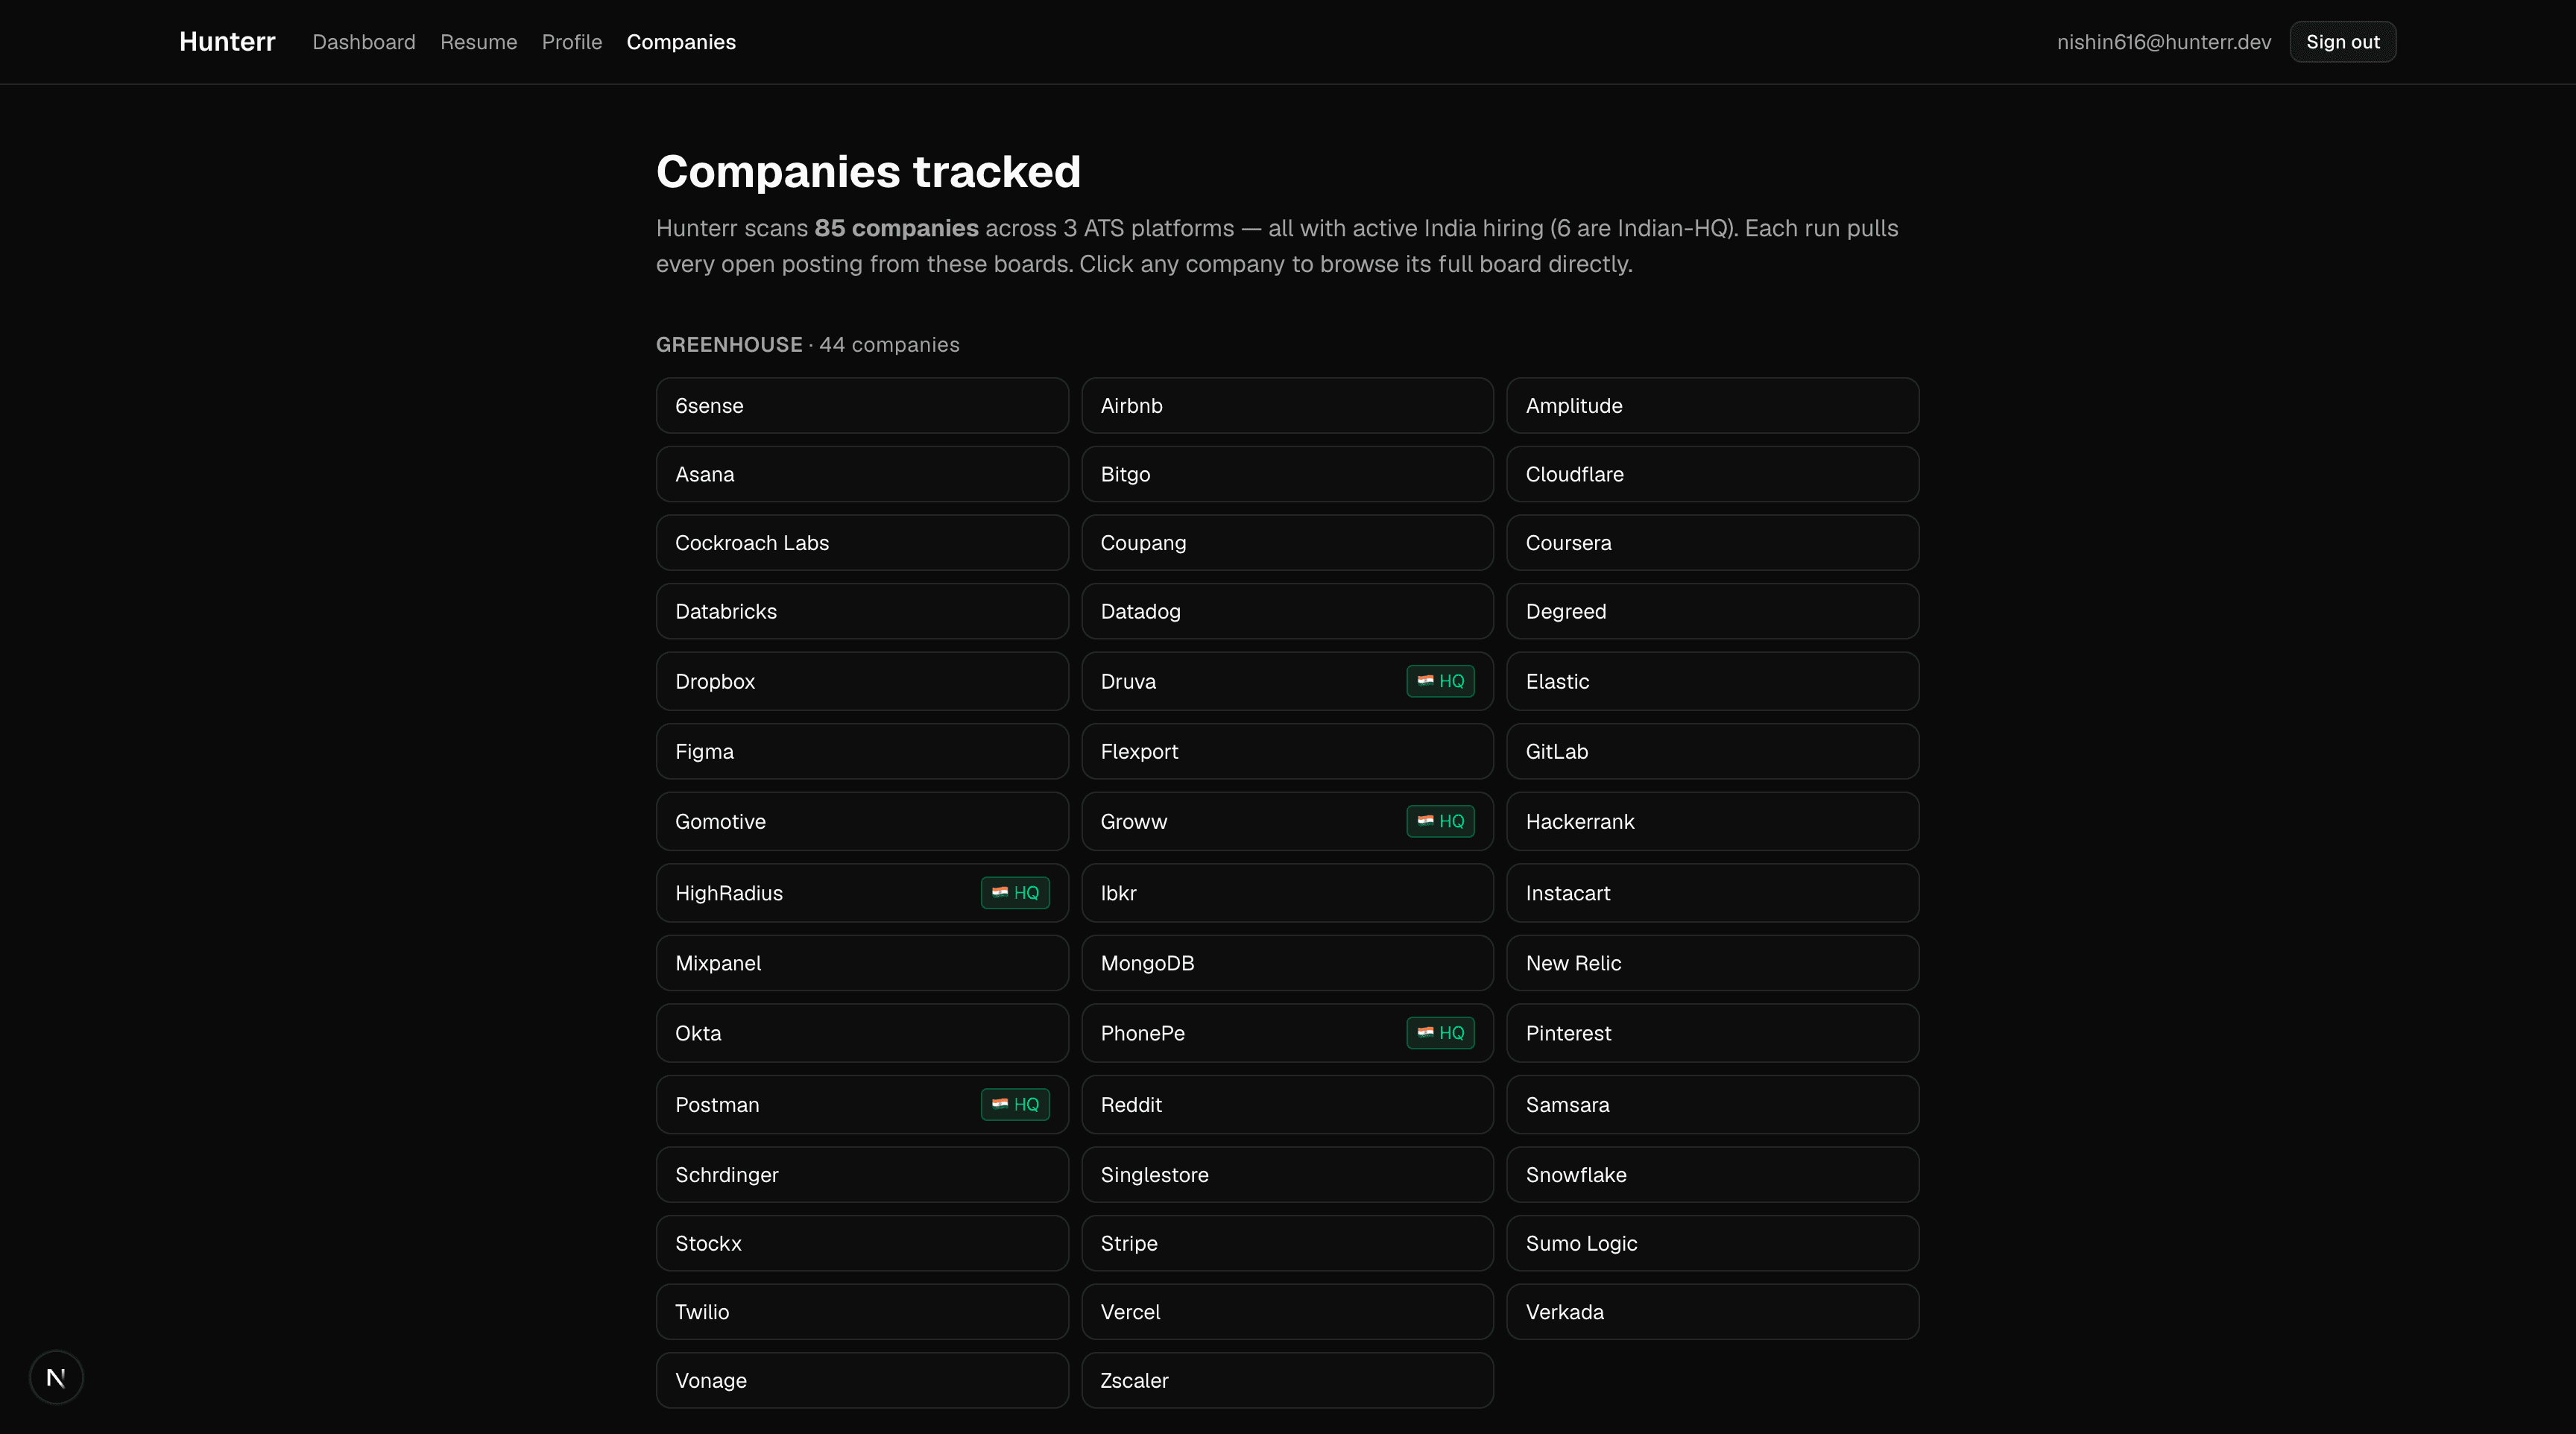Select the Cockroach Labs card
2576x1434 pixels.
(x=862, y=543)
